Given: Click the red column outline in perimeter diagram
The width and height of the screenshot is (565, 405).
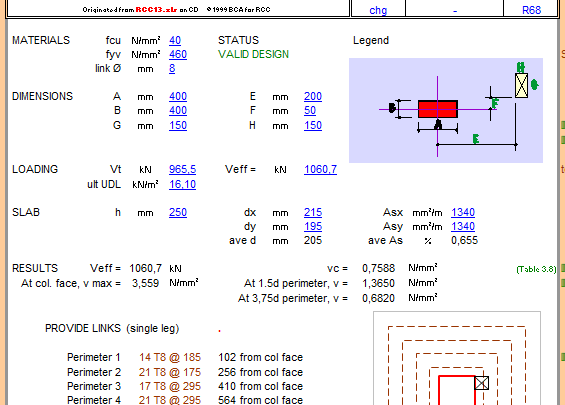Looking at the screenshot, I should tap(457, 391).
